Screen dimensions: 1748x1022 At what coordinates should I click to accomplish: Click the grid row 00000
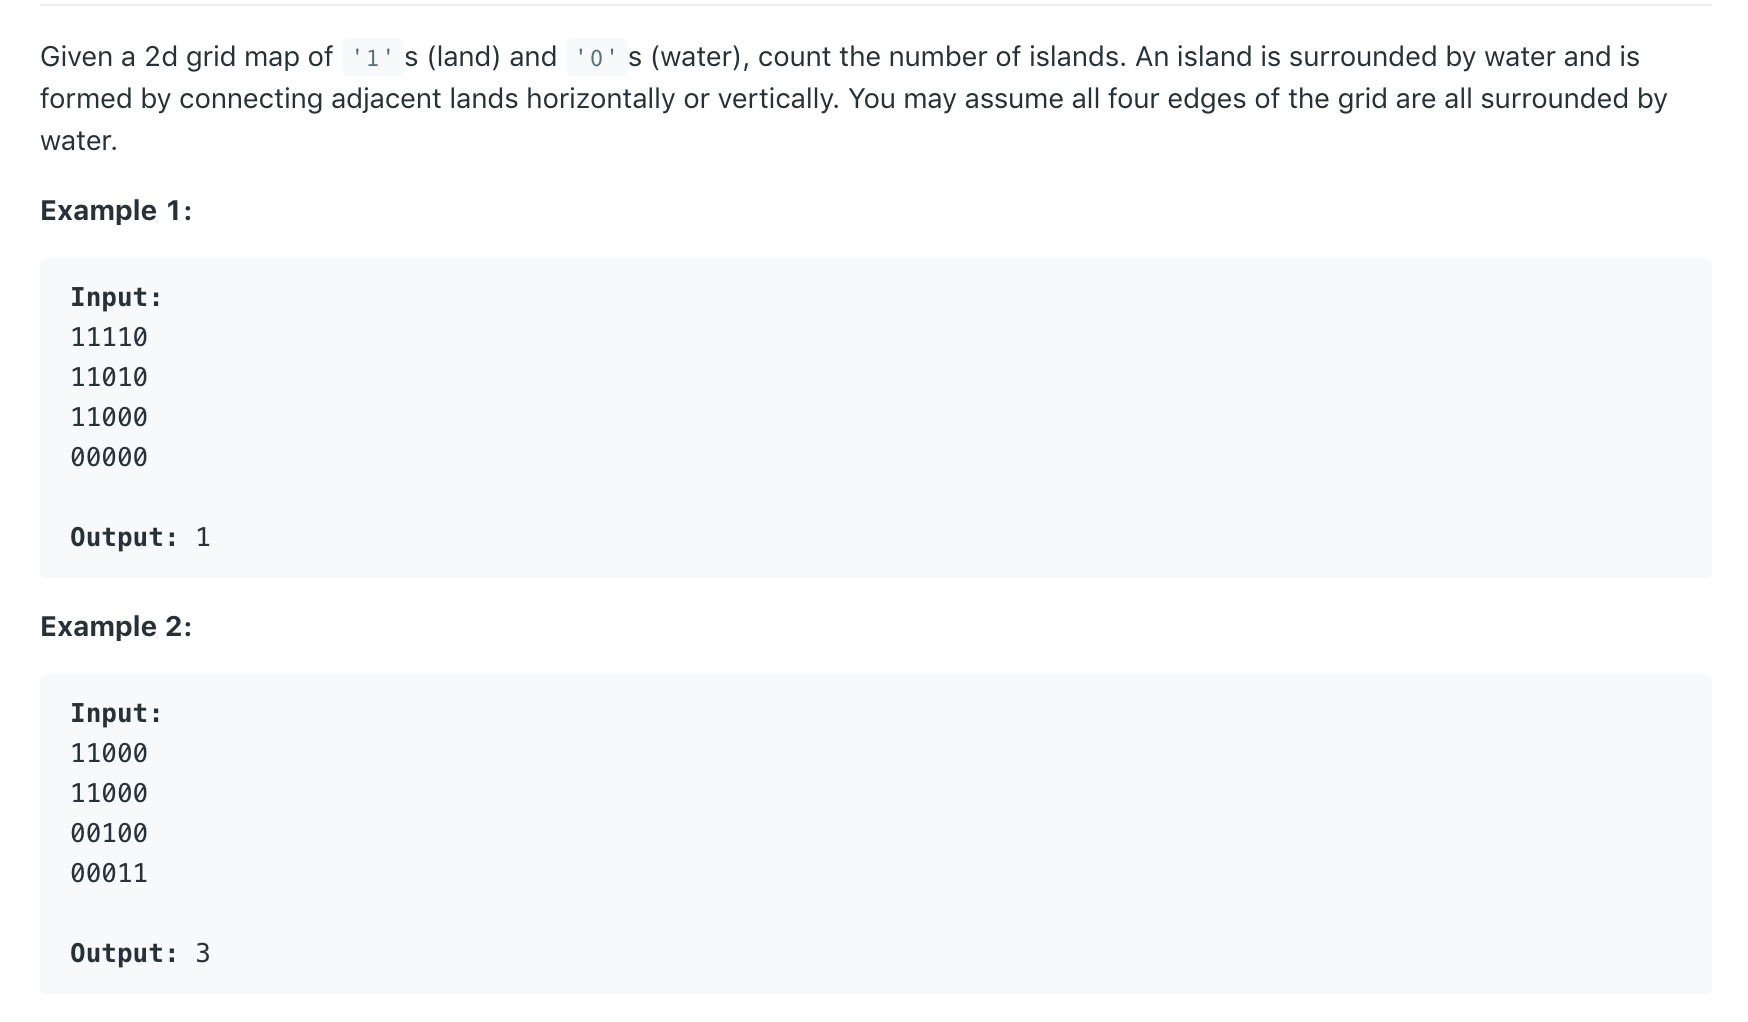109,457
